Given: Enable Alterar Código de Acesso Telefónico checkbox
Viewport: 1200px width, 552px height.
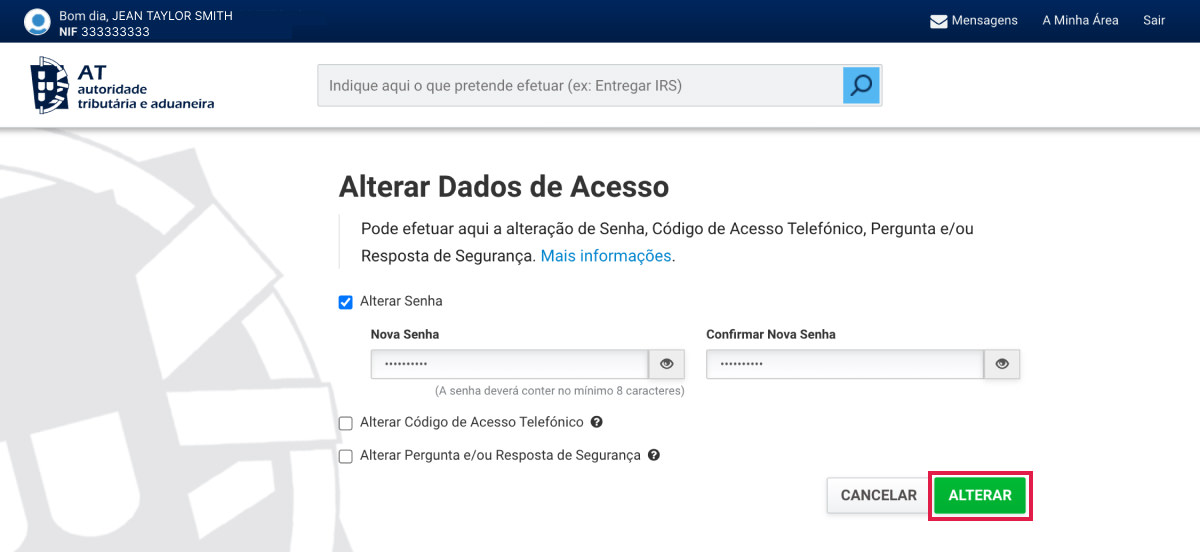Looking at the screenshot, I should tap(346, 423).
